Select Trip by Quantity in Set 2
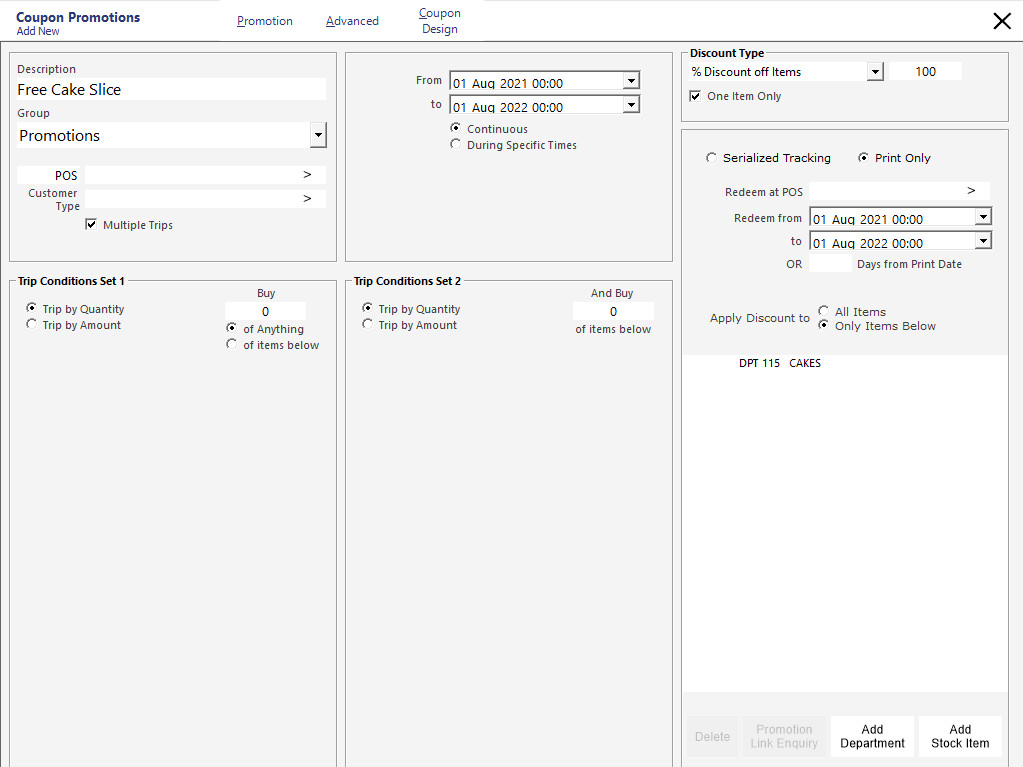The image size is (1023, 767). (367, 308)
